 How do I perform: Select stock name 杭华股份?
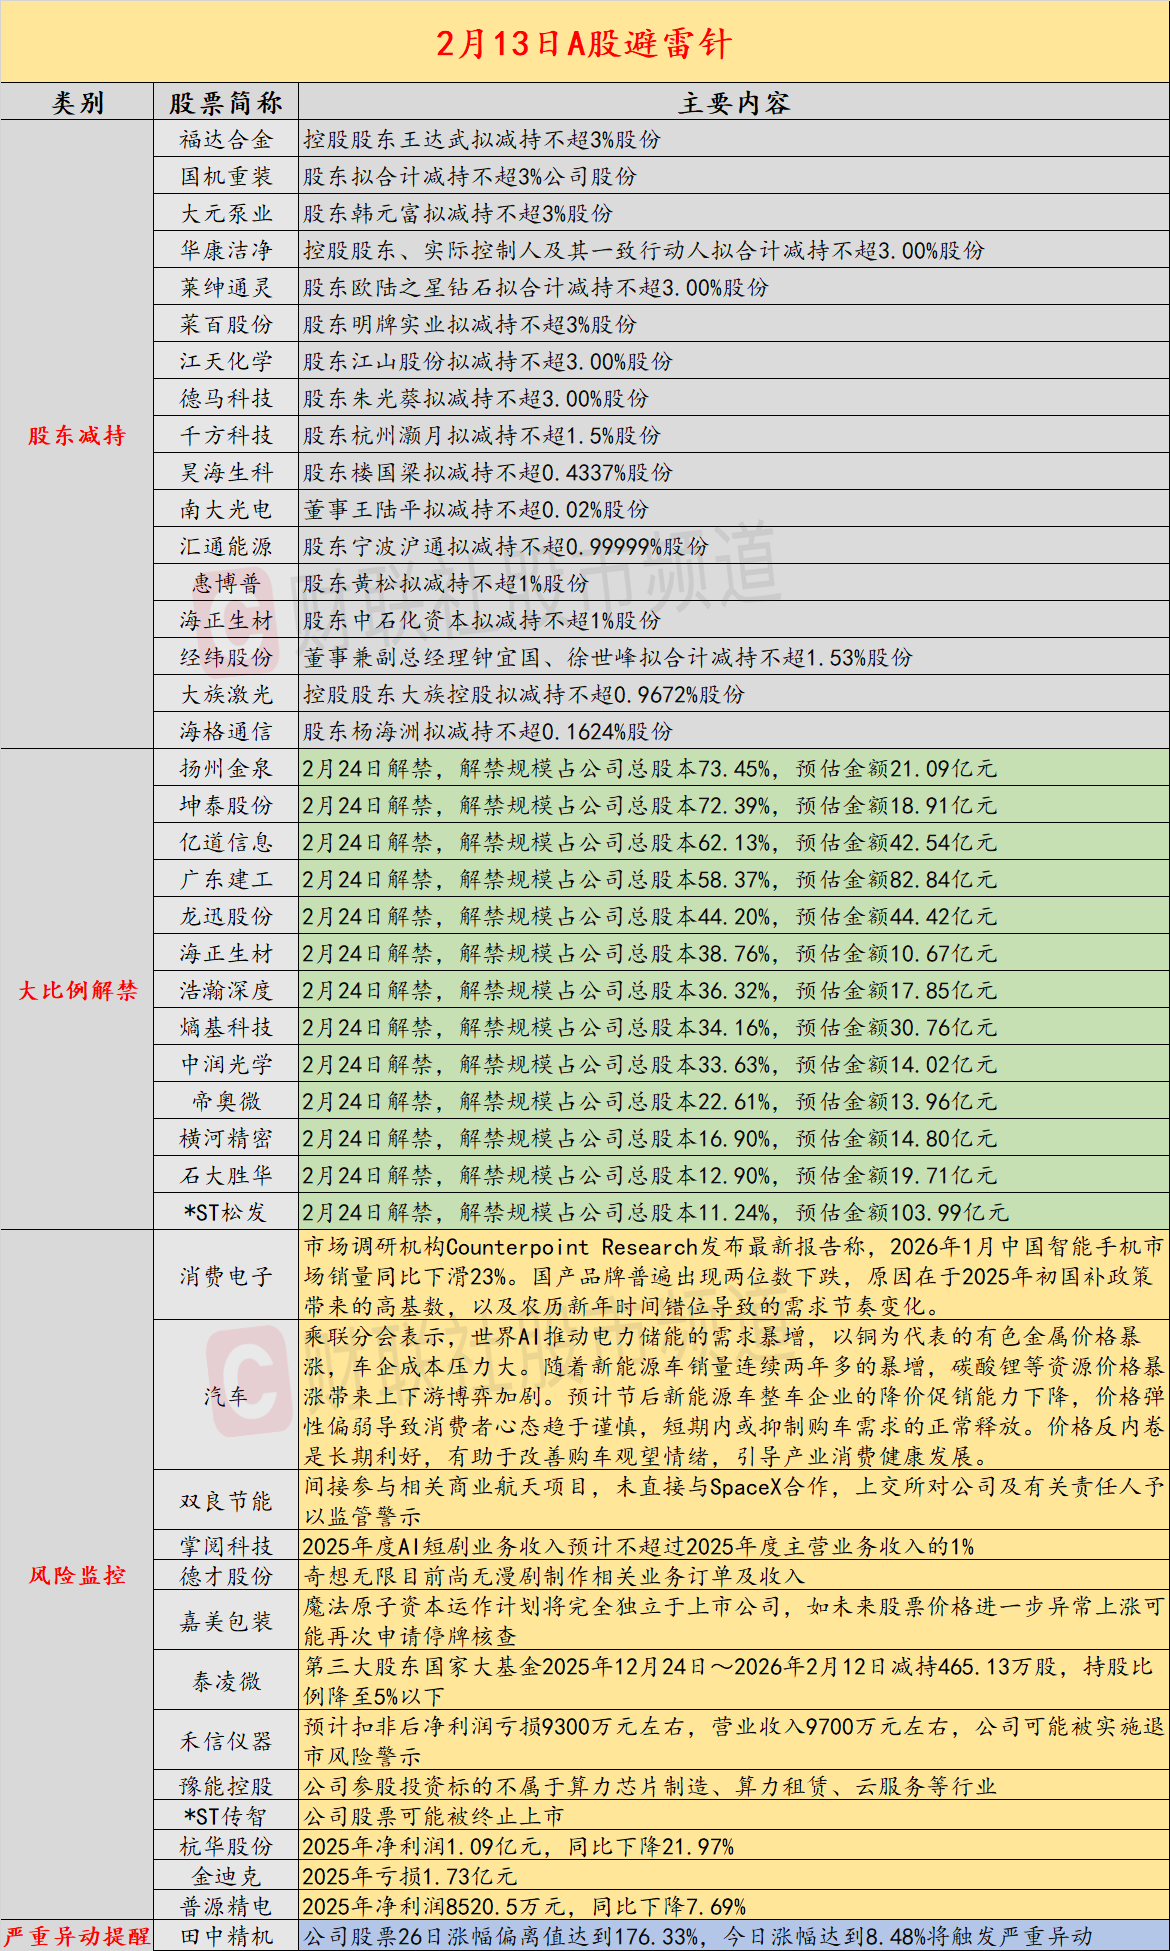coord(226,1847)
